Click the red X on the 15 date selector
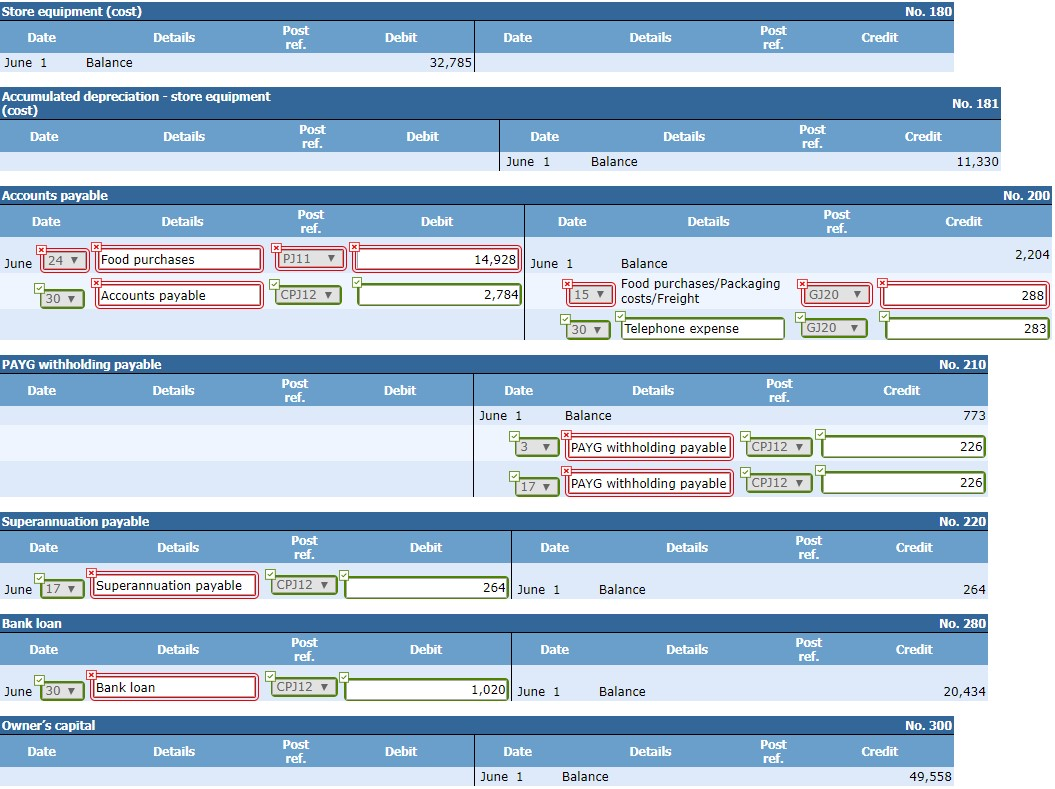 point(567,284)
